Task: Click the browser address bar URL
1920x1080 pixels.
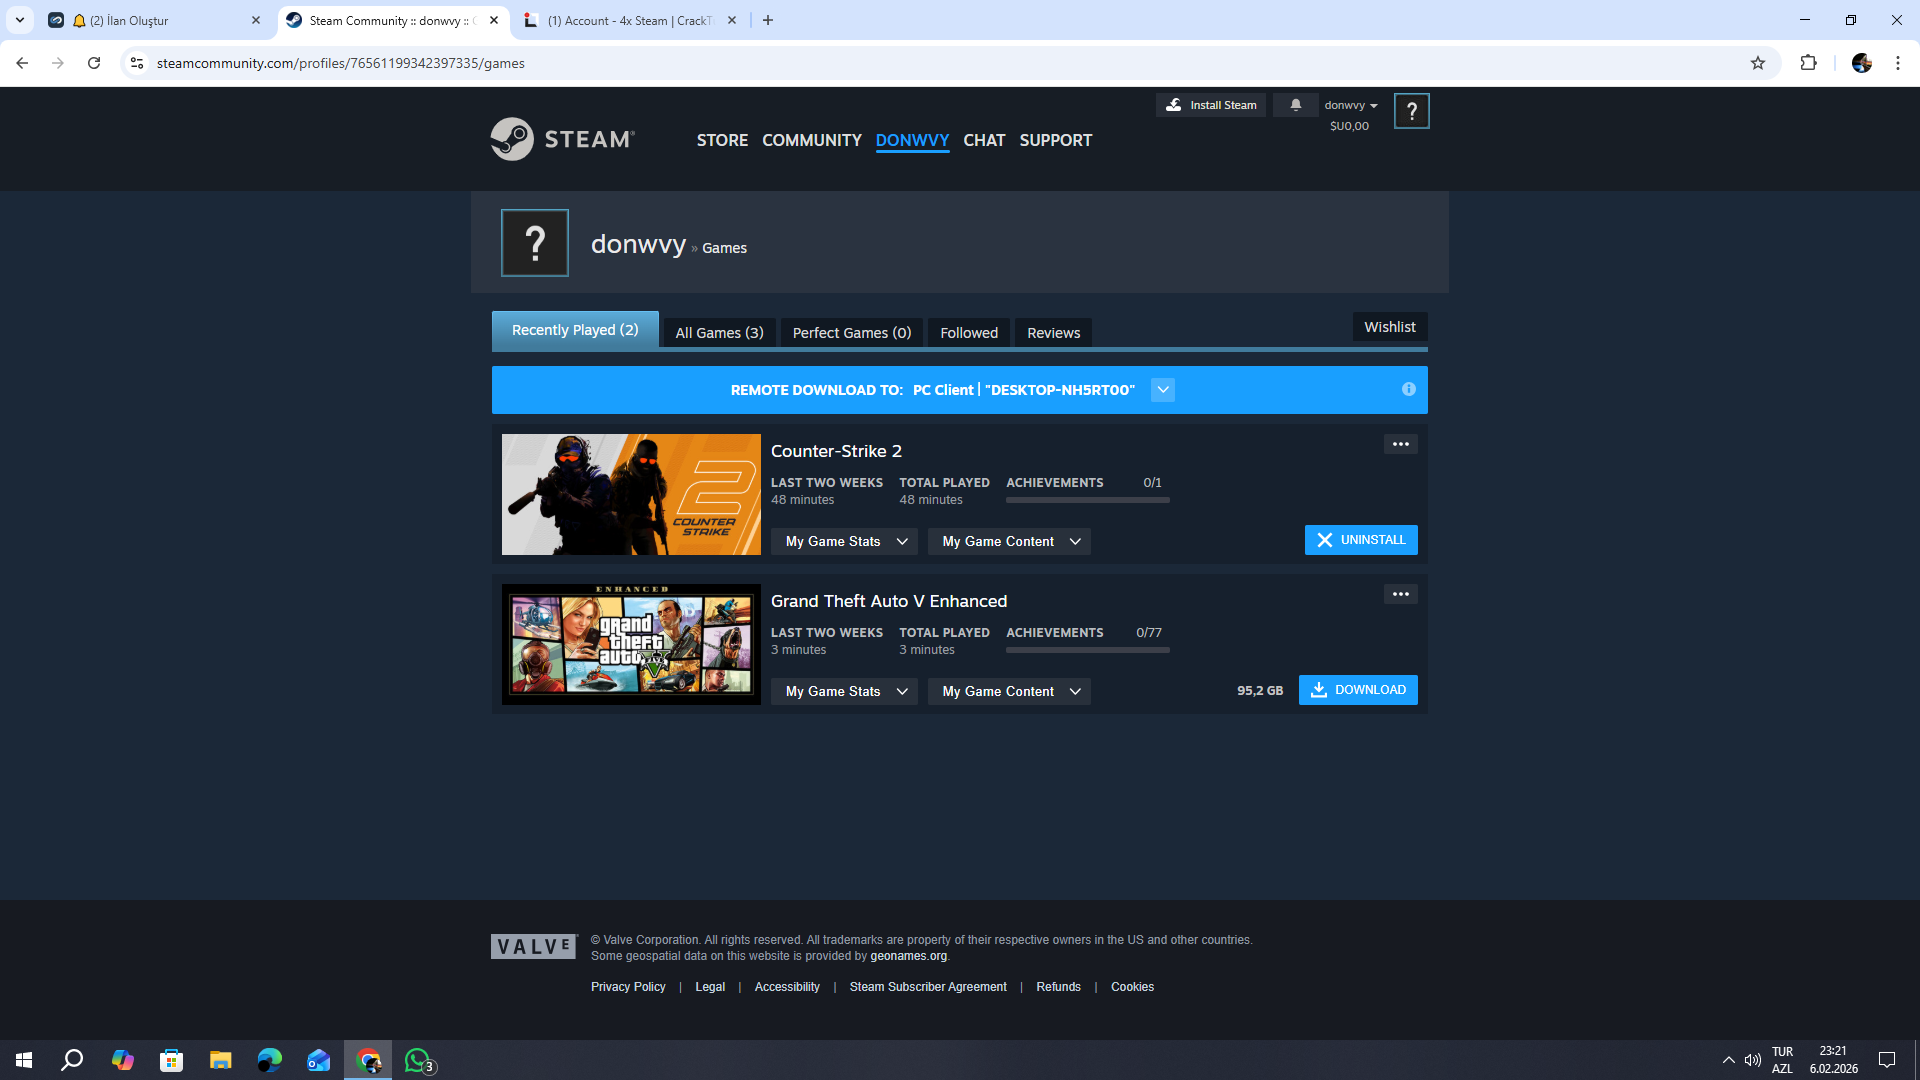Action: coord(341,63)
